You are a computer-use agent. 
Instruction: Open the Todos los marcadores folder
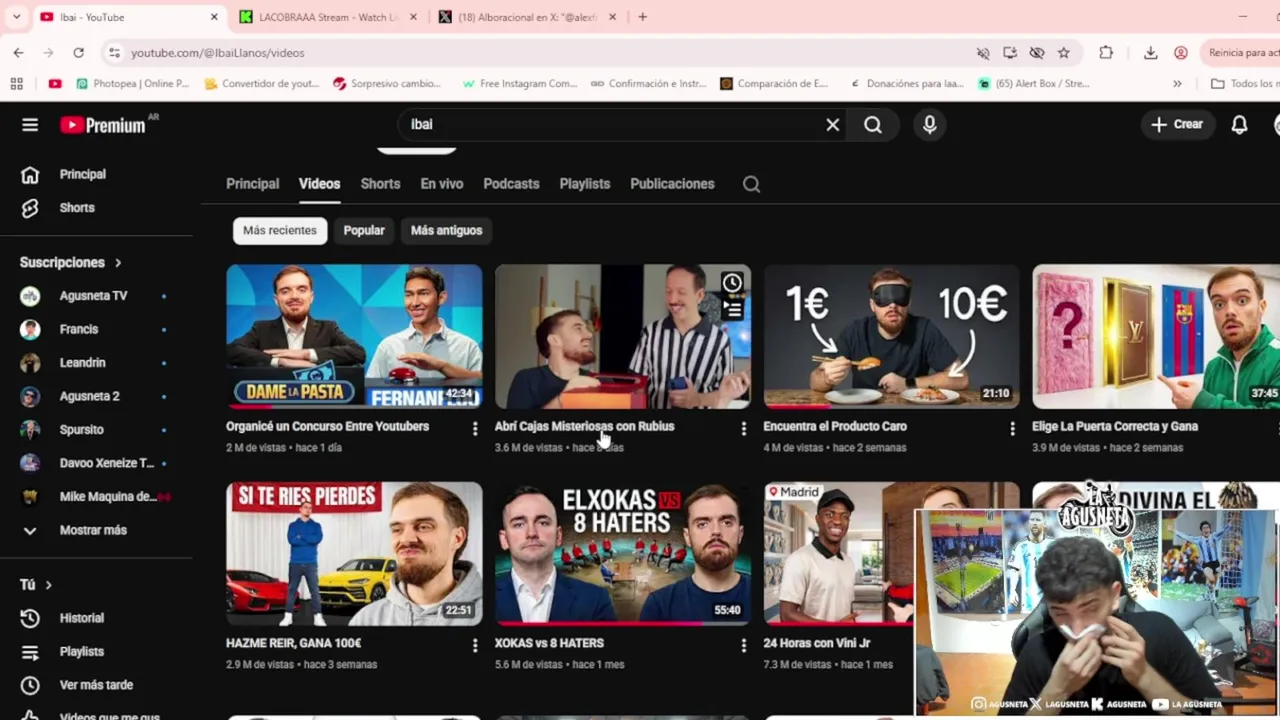point(1244,83)
